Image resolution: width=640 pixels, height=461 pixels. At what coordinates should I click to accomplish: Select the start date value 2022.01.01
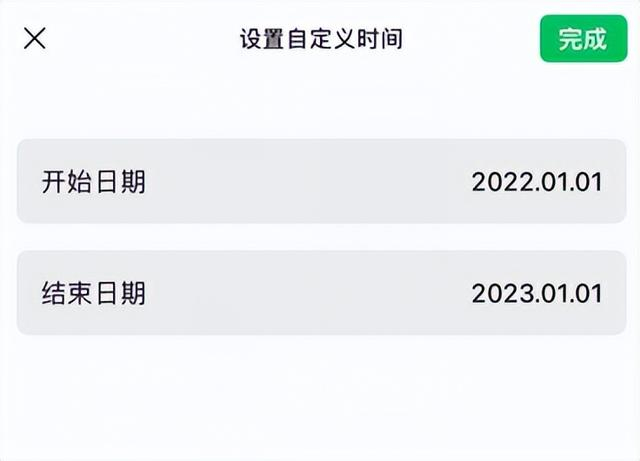pos(537,182)
